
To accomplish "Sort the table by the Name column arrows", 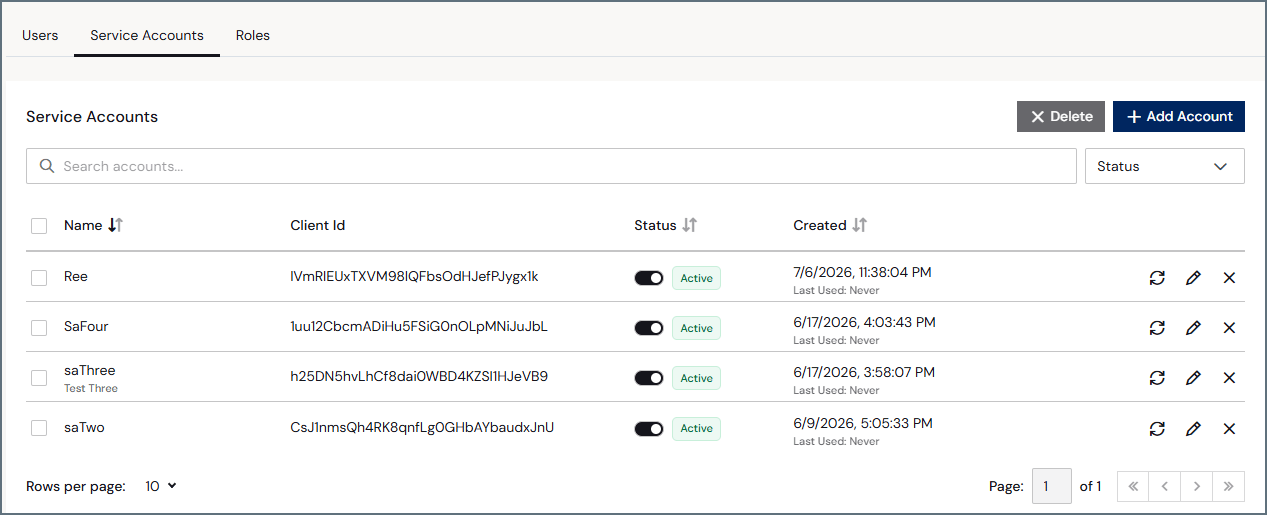I will 115,225.
